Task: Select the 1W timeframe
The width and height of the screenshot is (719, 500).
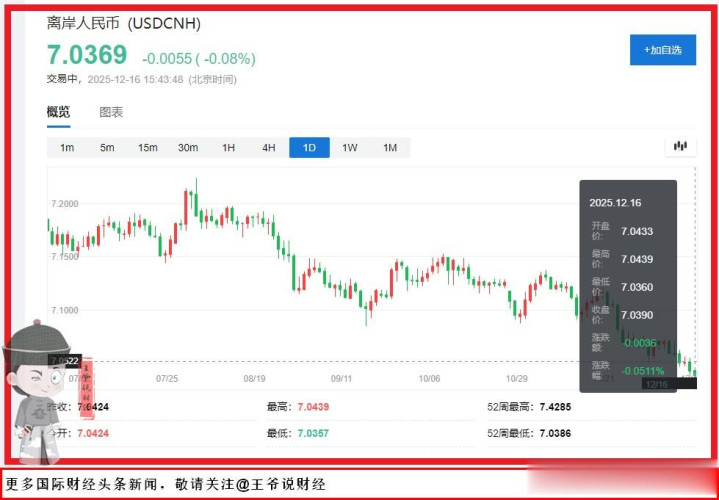Action: [350, 148]
